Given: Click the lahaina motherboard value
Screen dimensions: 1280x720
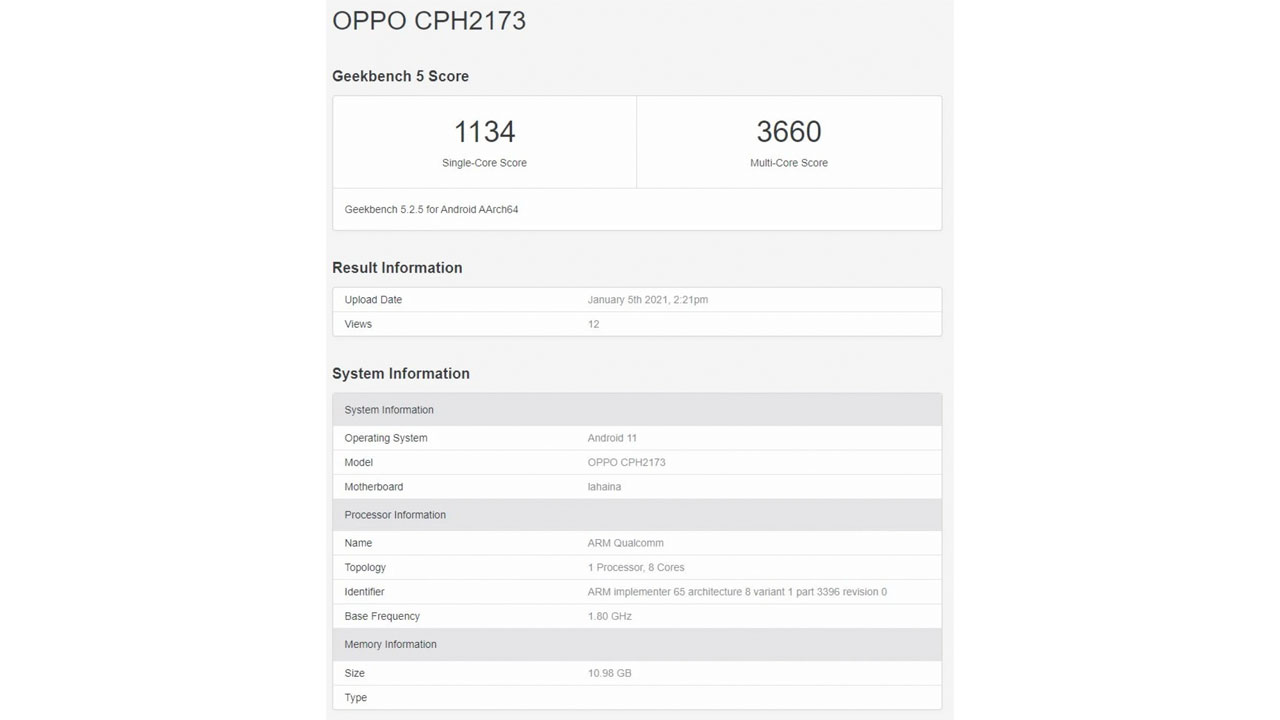Looking at the screenshot, I should 604,487.
